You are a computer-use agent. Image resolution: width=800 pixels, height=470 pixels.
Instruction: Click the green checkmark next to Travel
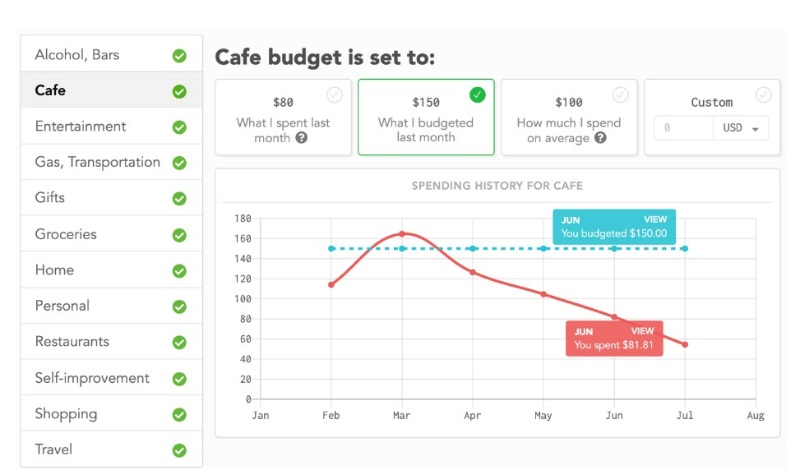[179, 450]
